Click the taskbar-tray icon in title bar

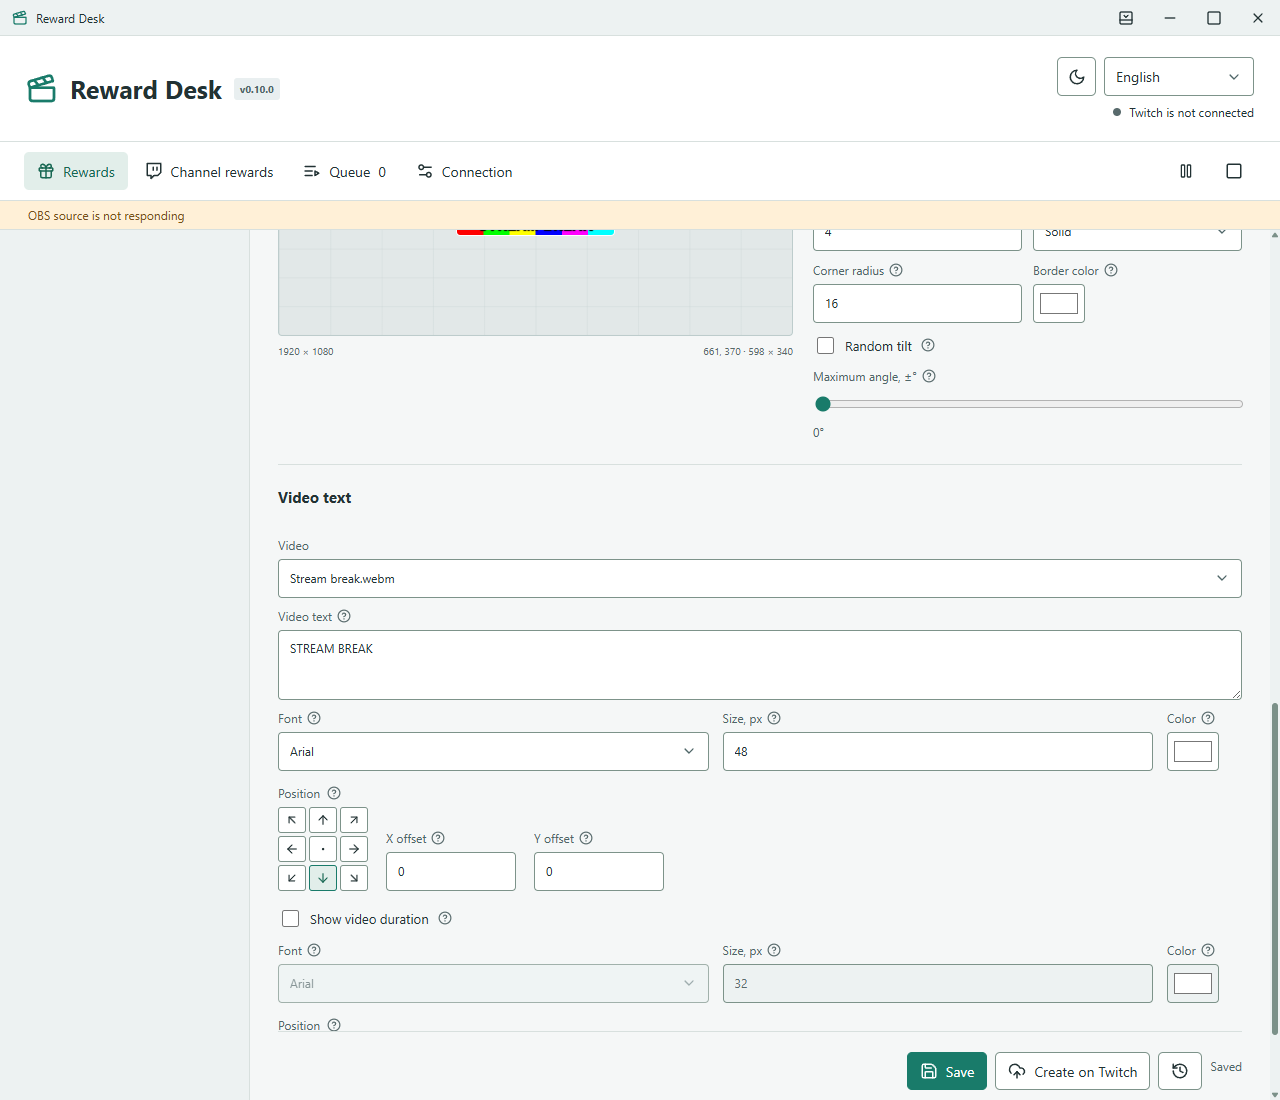tap(1126, 18)
